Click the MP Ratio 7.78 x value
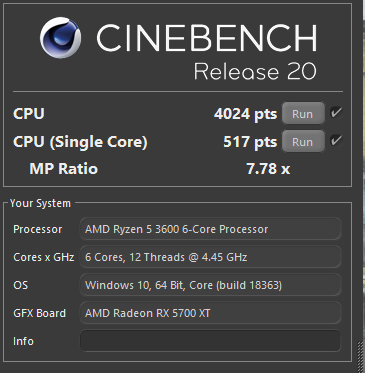Viewport: 365px width, 373px height. tap(268, 169)
